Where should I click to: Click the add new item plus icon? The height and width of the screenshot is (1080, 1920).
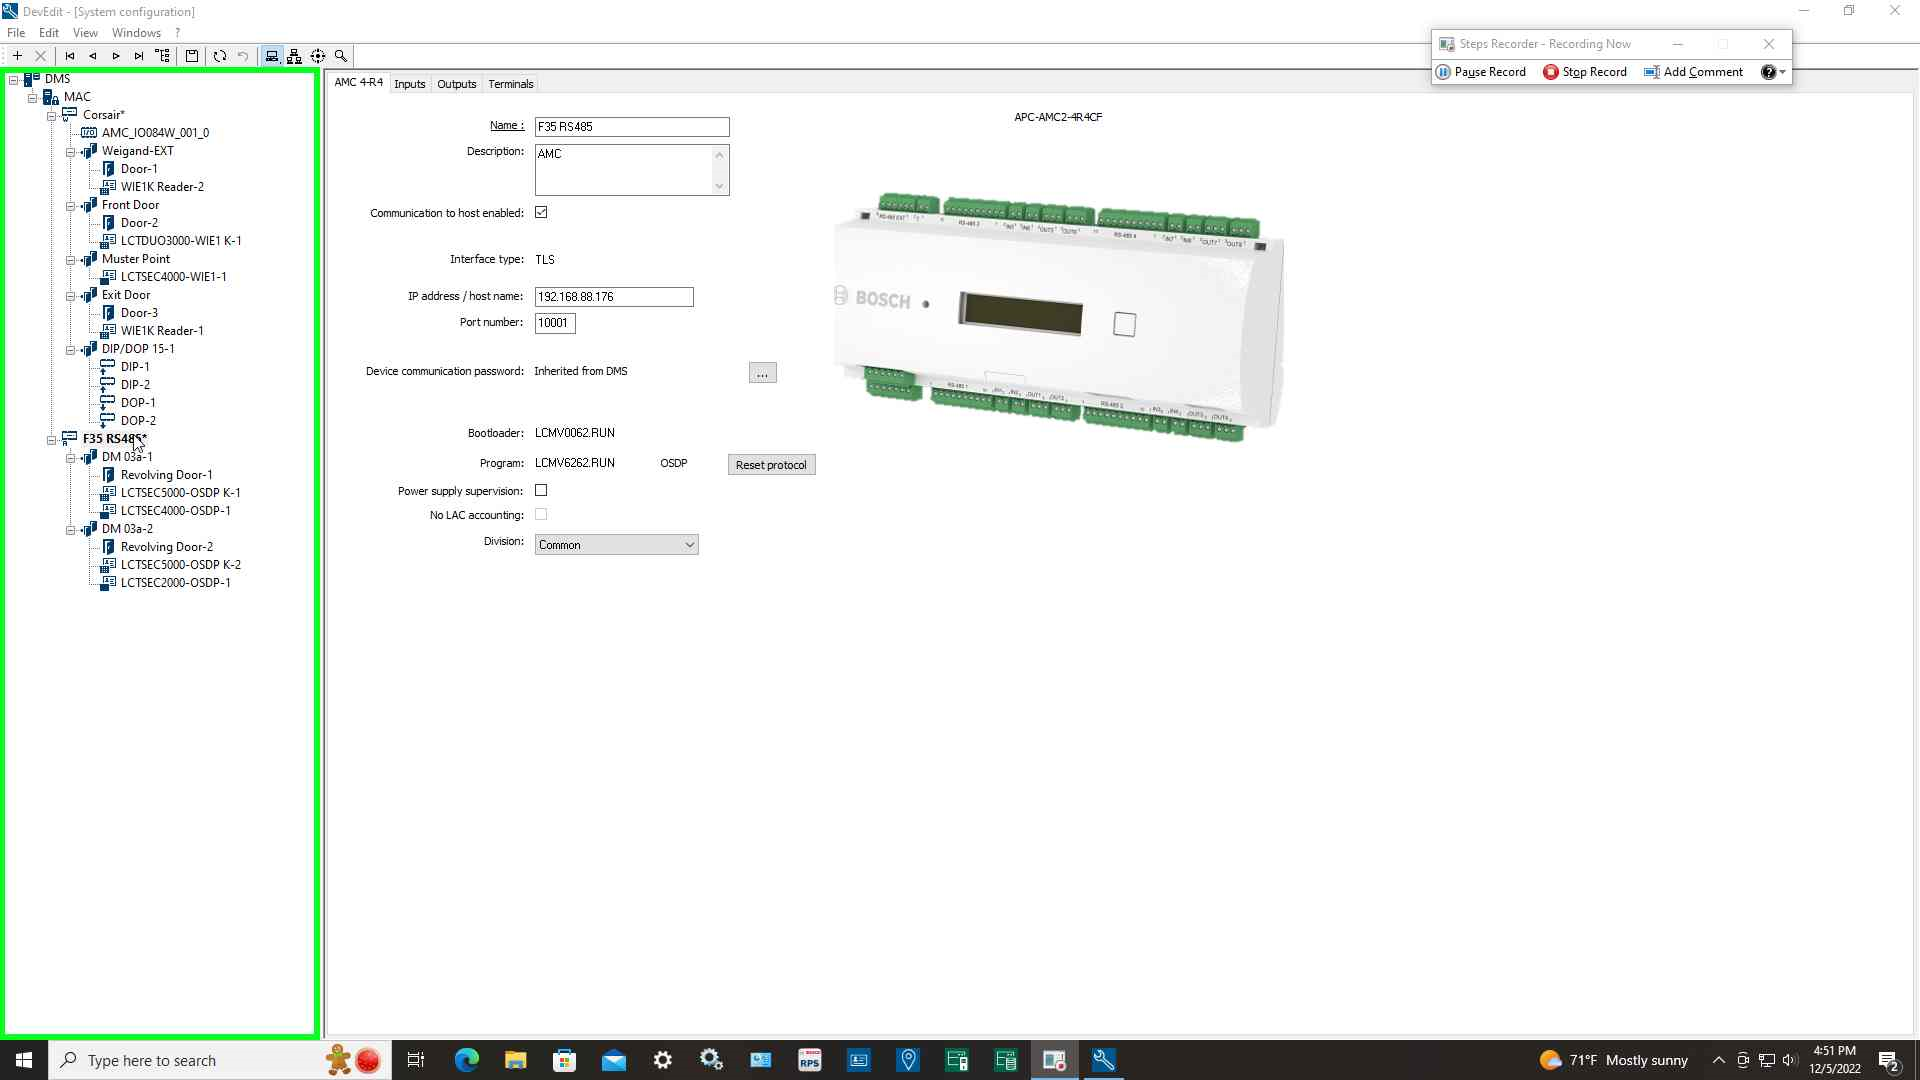(x=17, y=56)
